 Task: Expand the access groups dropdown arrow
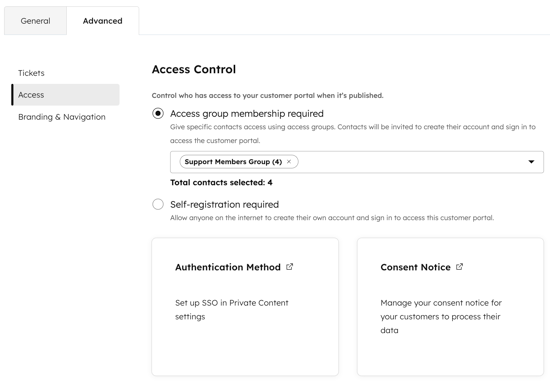[x=531, y=162]
